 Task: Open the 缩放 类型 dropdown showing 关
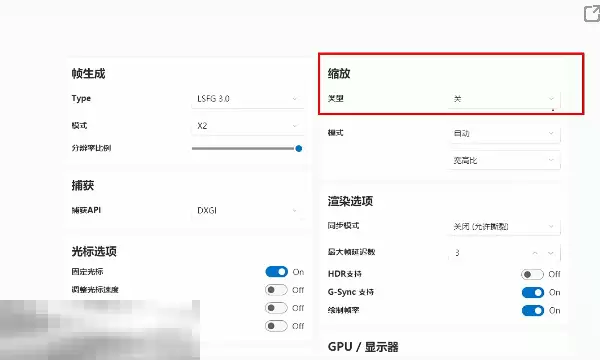[504, 99]
